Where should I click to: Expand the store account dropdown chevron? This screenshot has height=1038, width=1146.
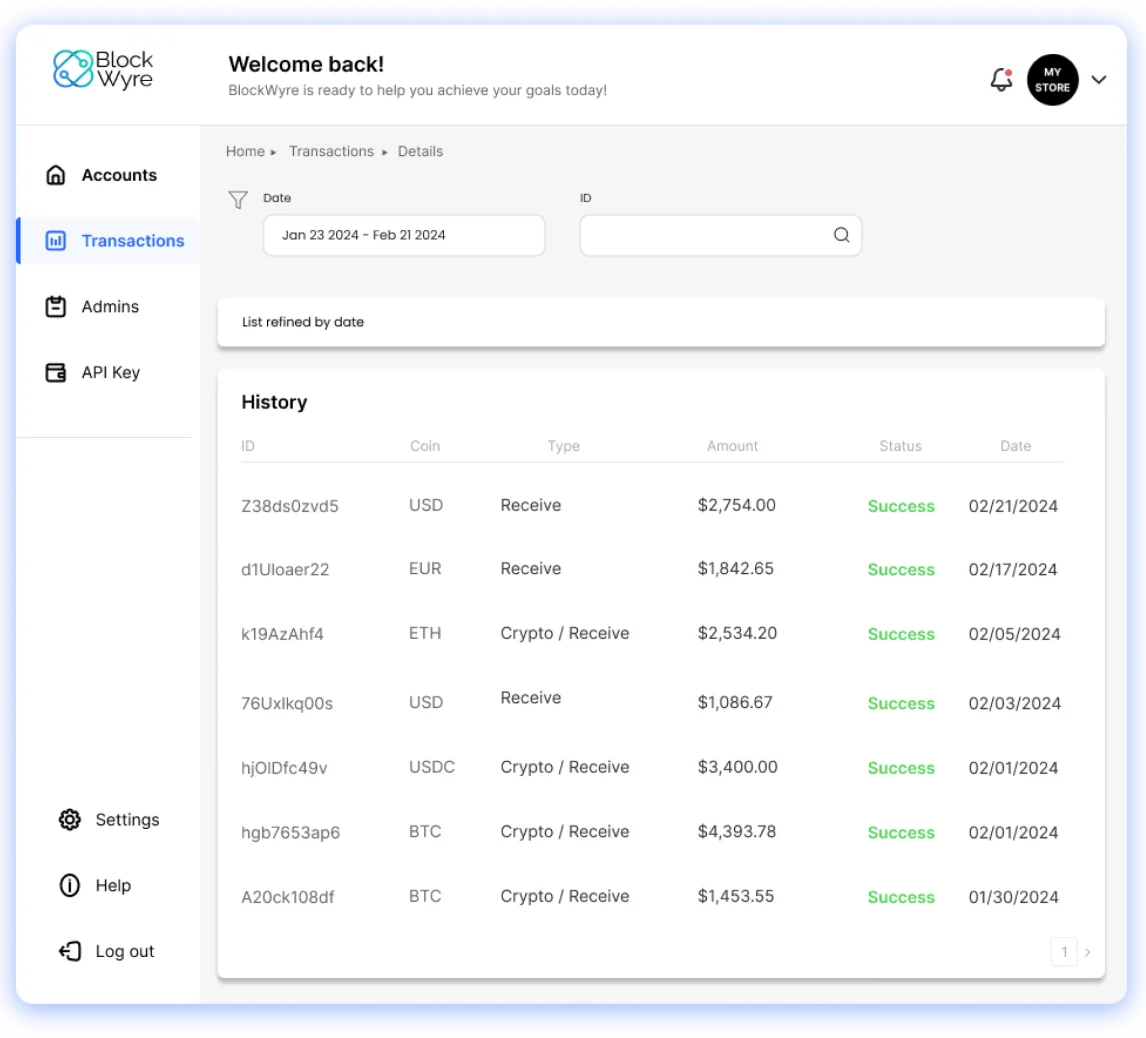click(x=1098, y=80)
